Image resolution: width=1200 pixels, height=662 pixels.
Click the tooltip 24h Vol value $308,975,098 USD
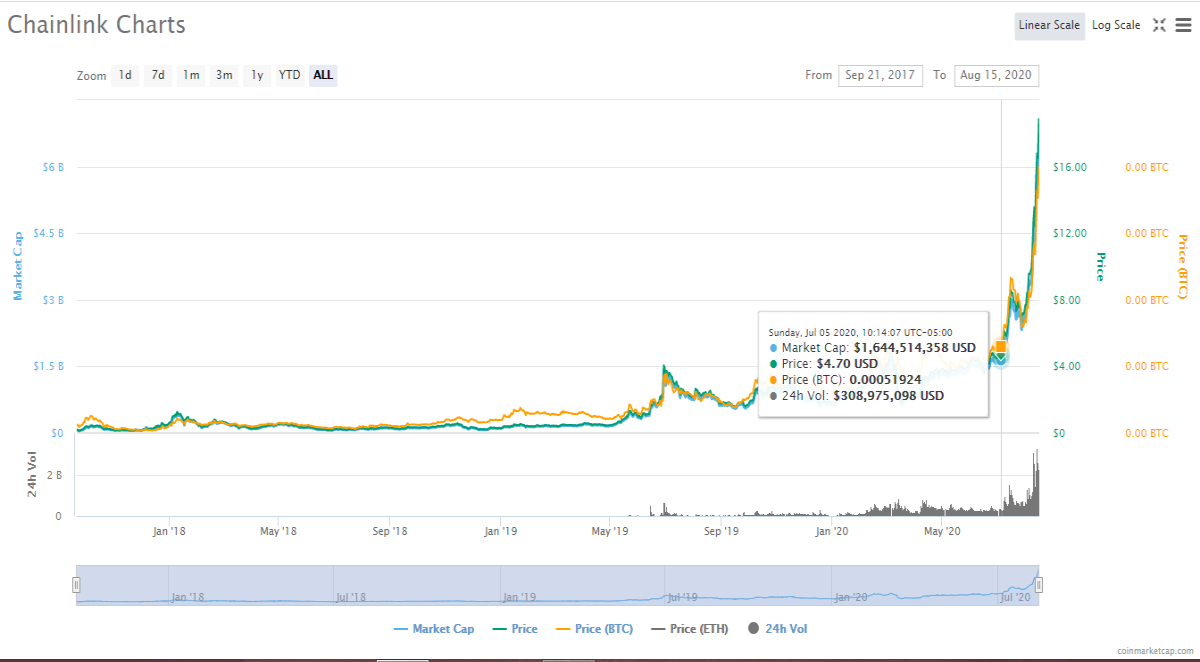[x=888, y=396]
